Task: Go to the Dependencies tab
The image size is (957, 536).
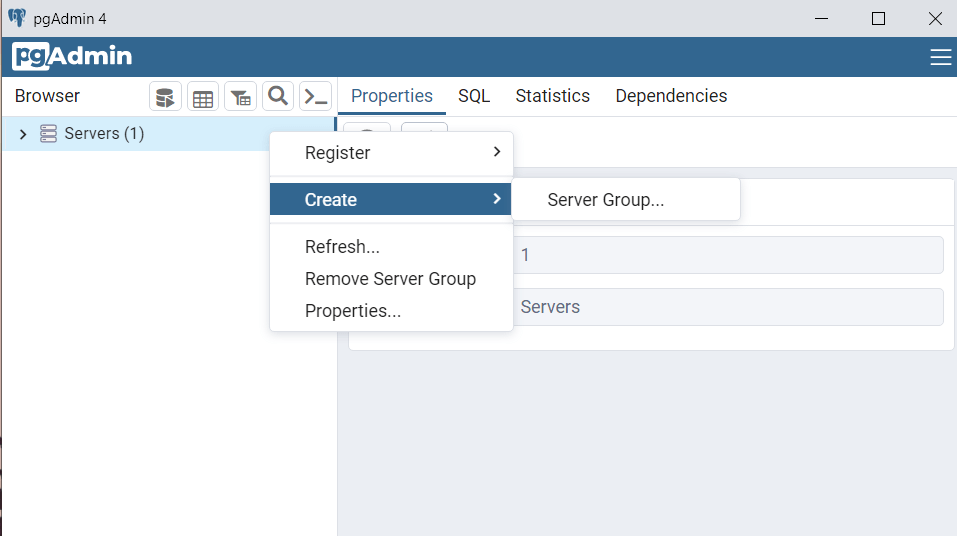Action: click(x=671, y=96)
